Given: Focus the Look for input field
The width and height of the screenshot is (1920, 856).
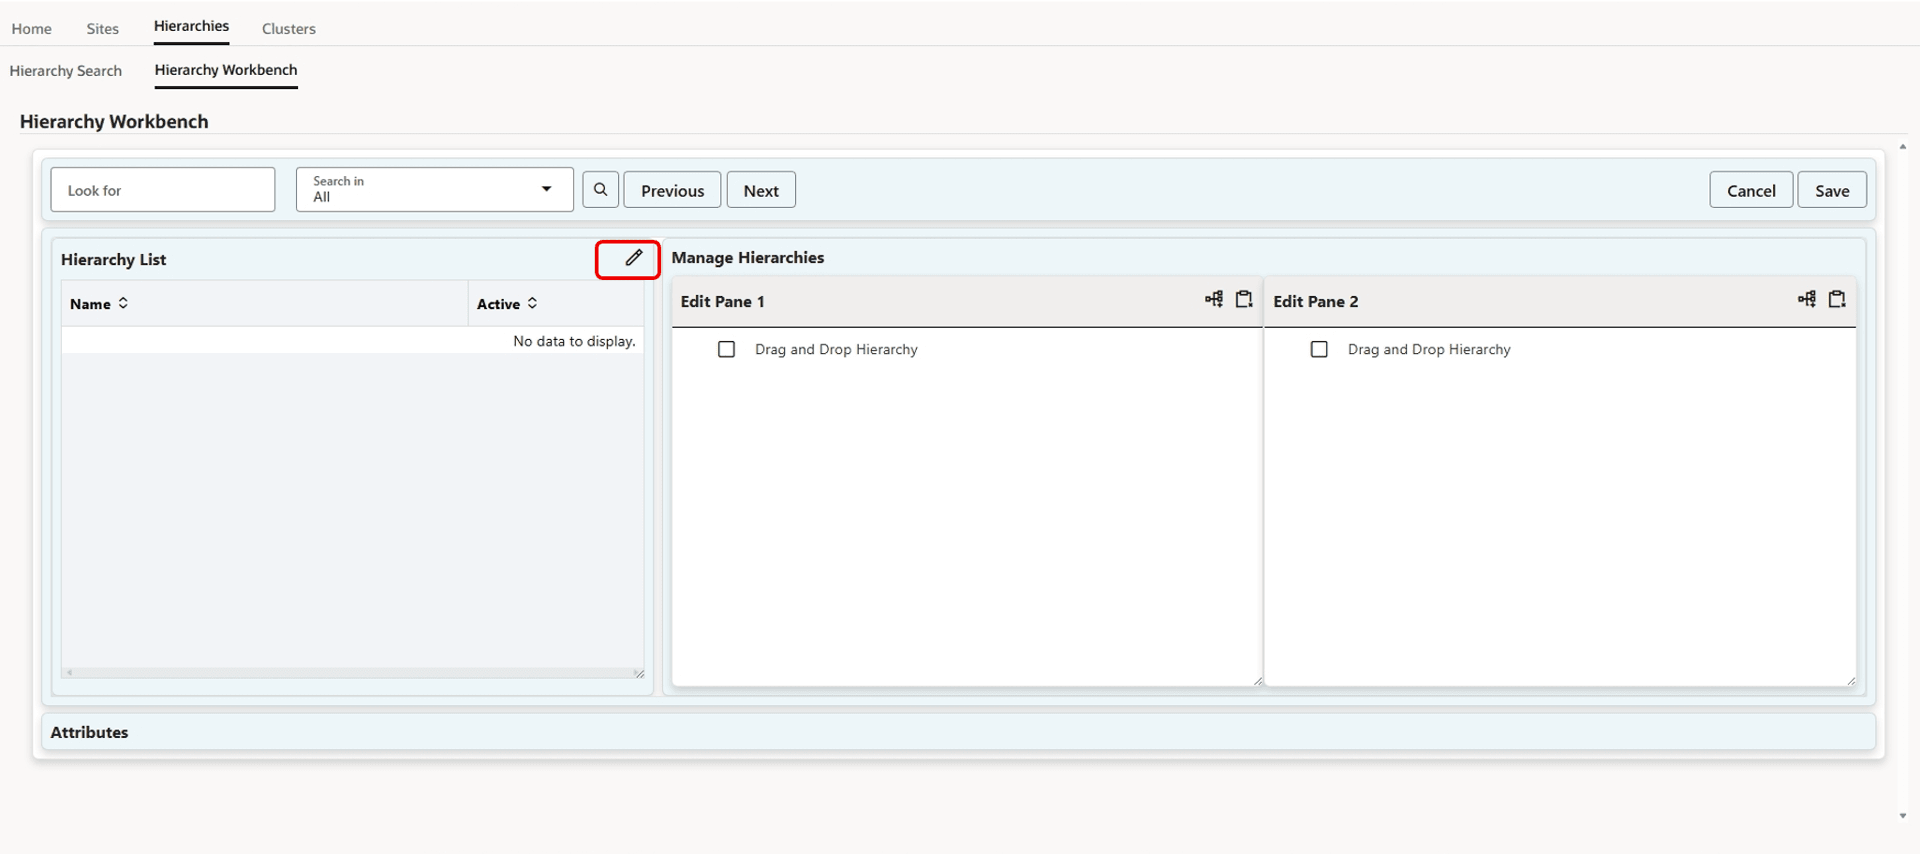Looking at the screenshot, I should [163, 189].
